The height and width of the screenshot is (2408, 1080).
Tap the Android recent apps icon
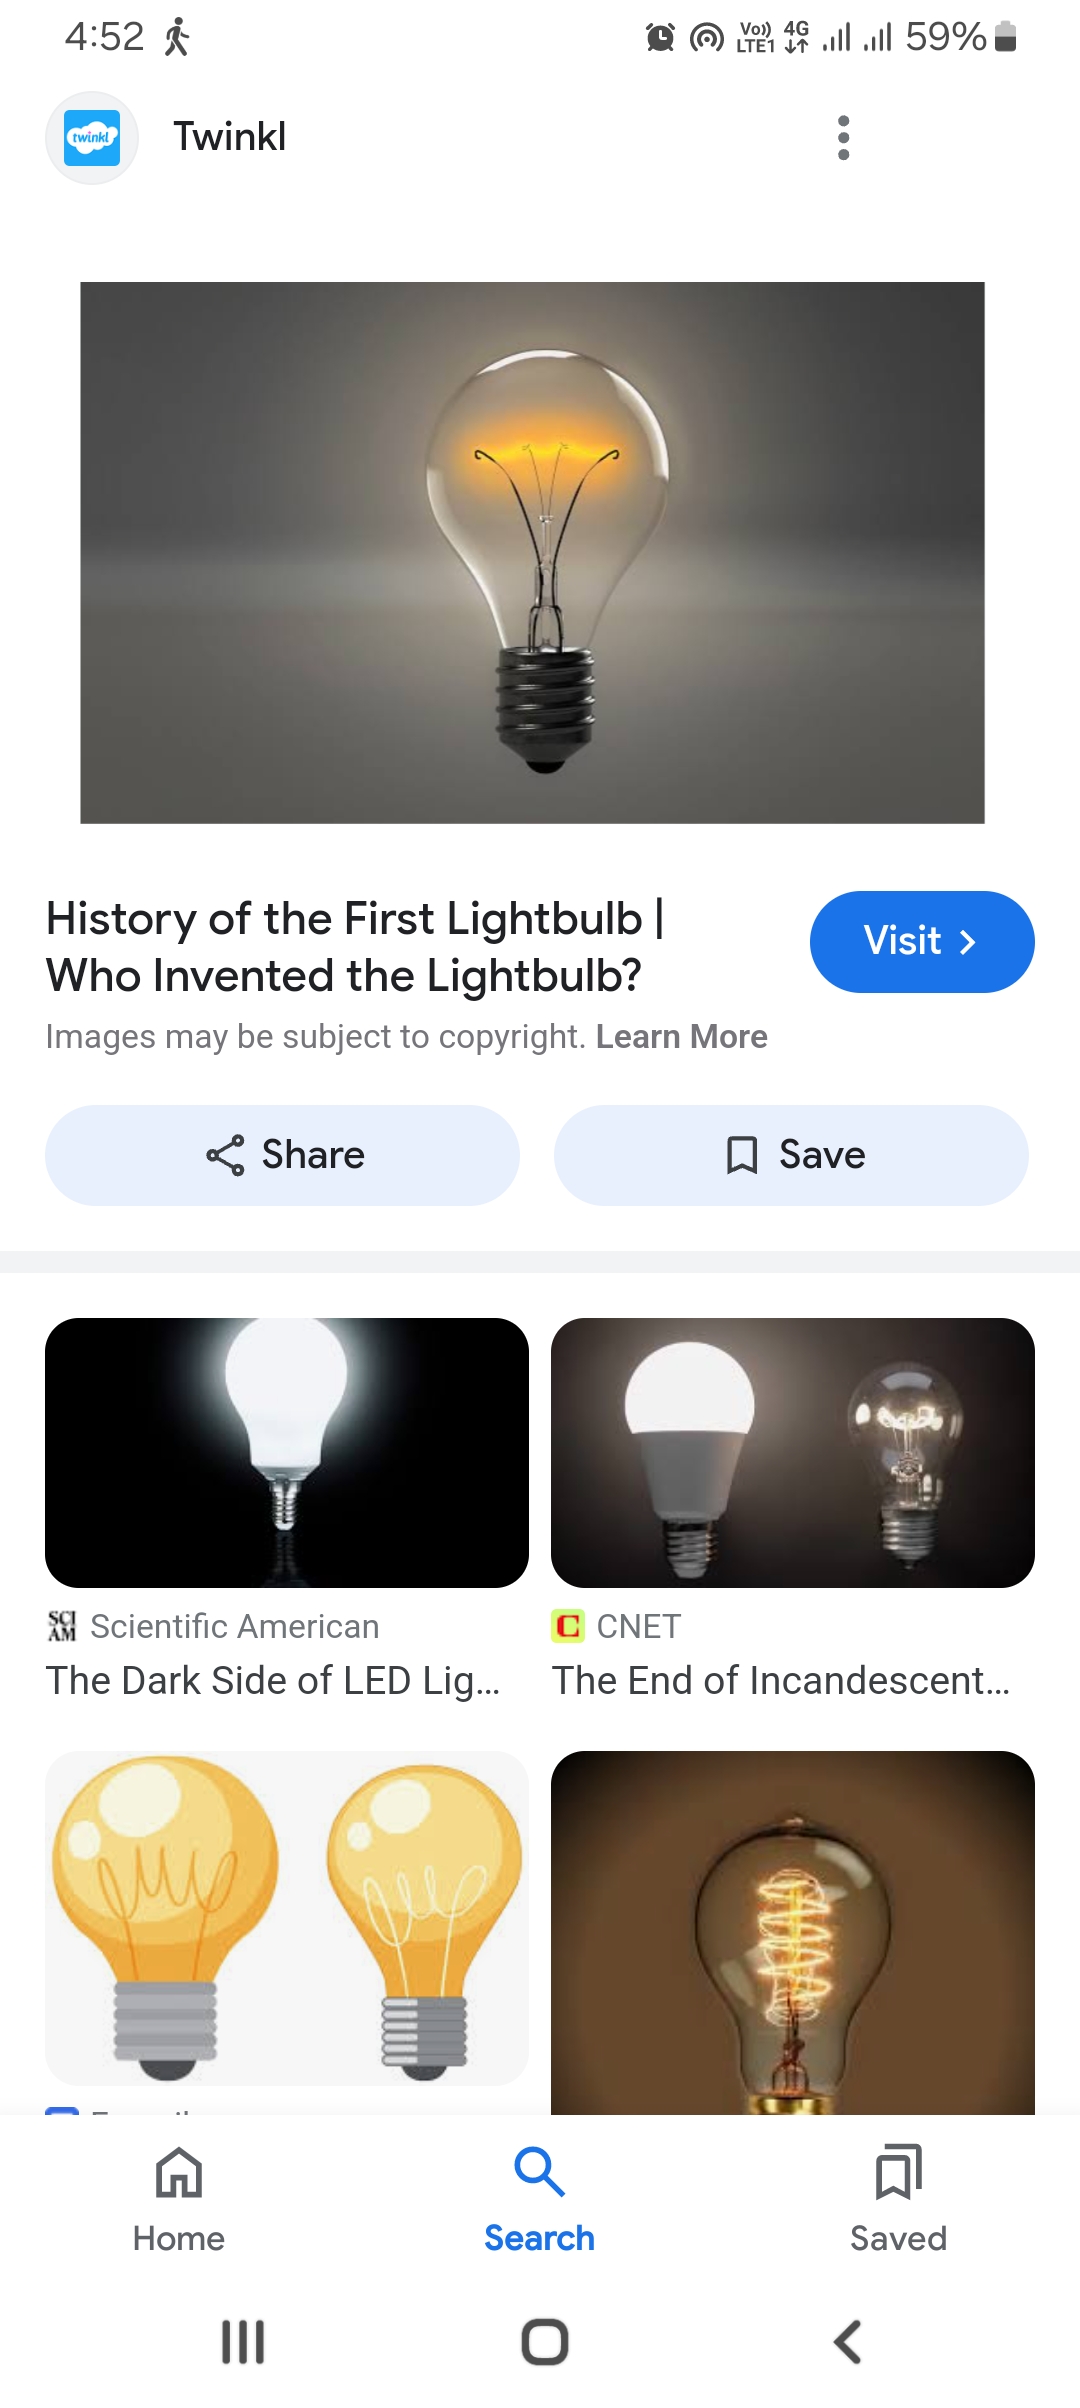point(243,2341)
